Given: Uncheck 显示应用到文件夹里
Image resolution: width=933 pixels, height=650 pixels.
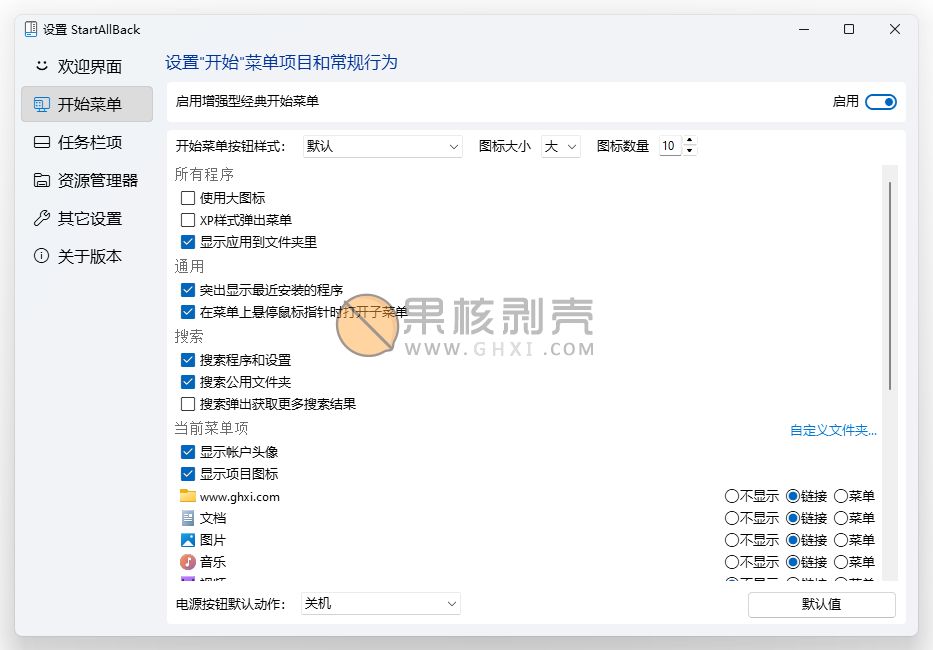Looking at the screenshot, I should 187,242.
